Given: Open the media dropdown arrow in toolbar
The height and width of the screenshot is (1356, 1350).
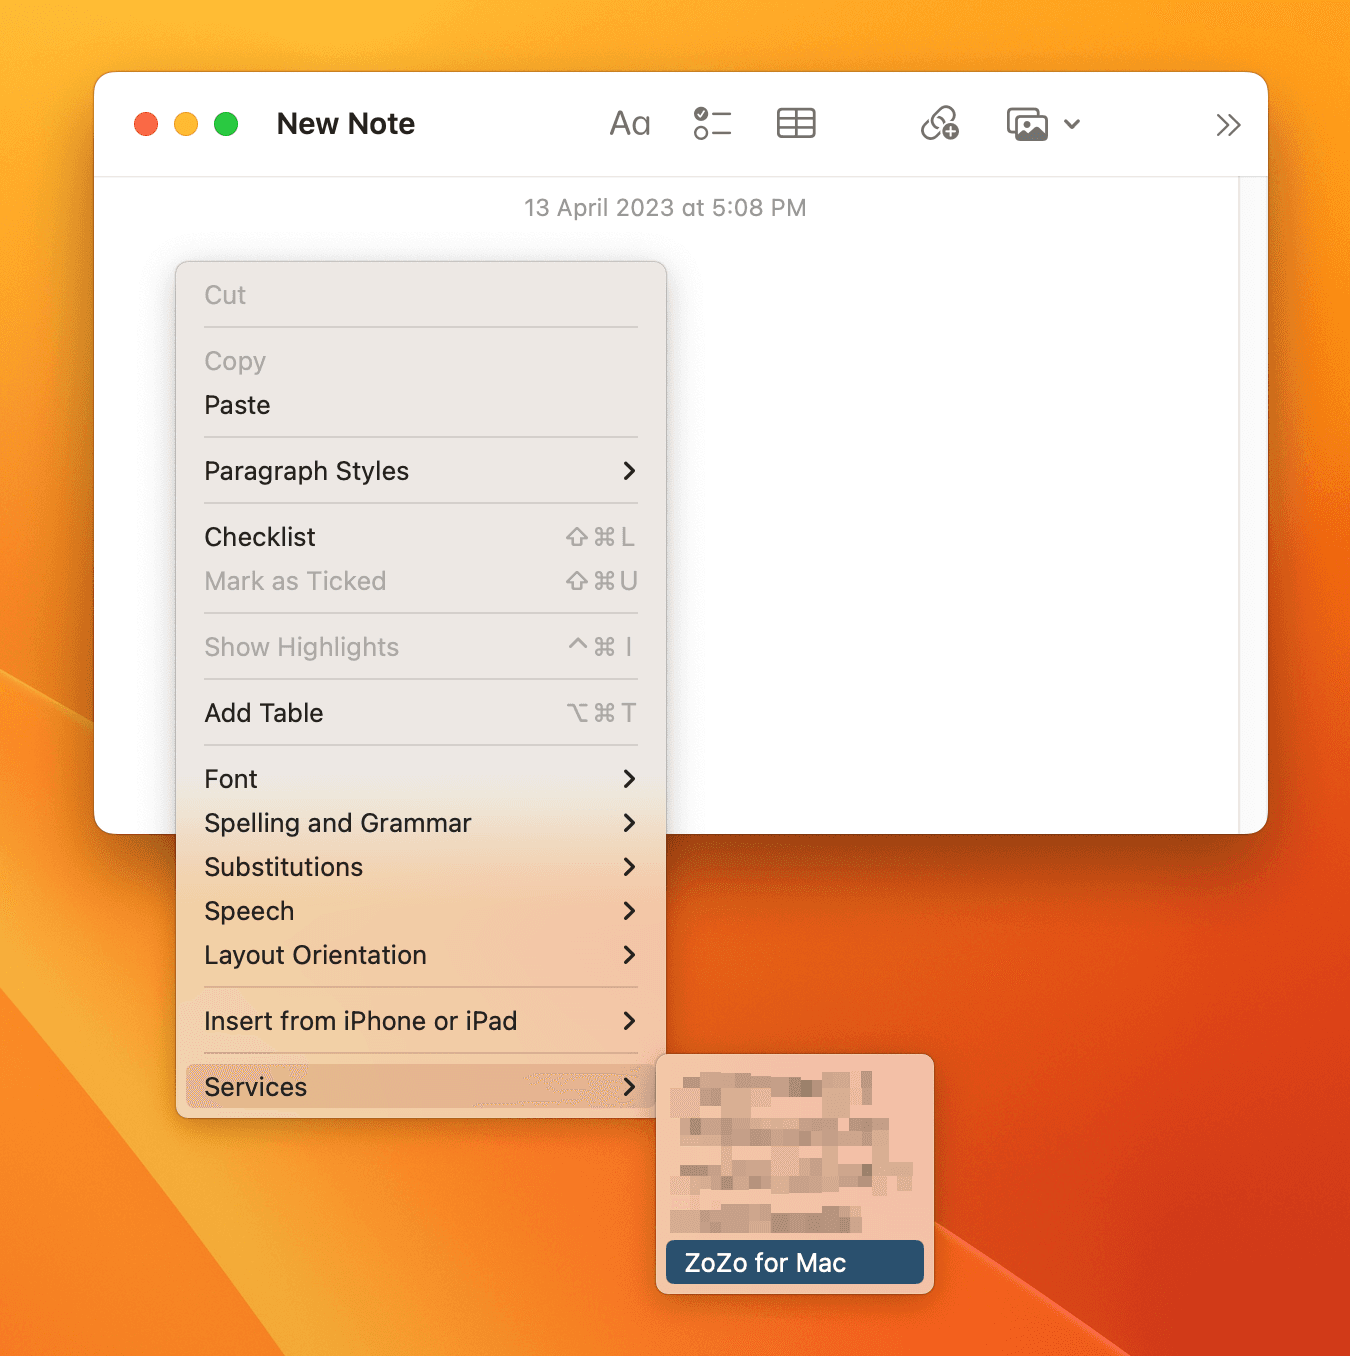Looking at the screenshot, I should [x=1072, y=124].
